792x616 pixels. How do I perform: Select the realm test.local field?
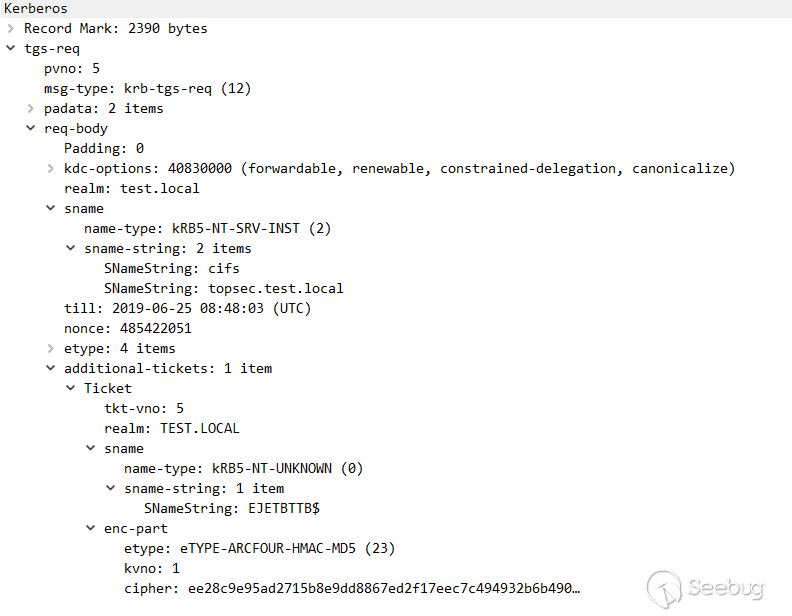[x=131, y=188]
